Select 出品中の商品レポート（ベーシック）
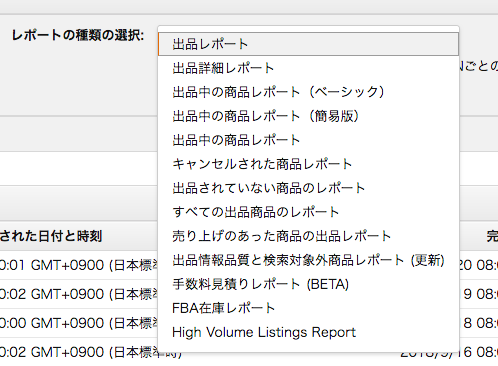Screen dimensions: 498x366 pyautogui.click(x=308, y=92)
